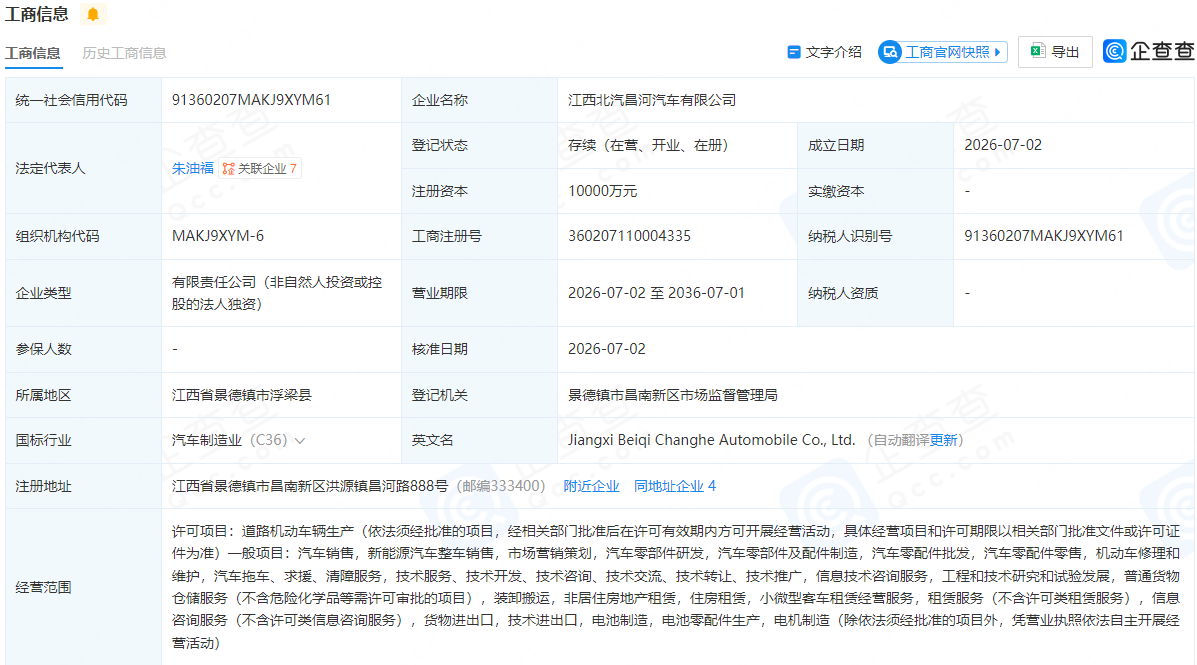Select organization code MAKJ9XYM-6
Screen dimensions: 1197x665
tap(218, 236)
